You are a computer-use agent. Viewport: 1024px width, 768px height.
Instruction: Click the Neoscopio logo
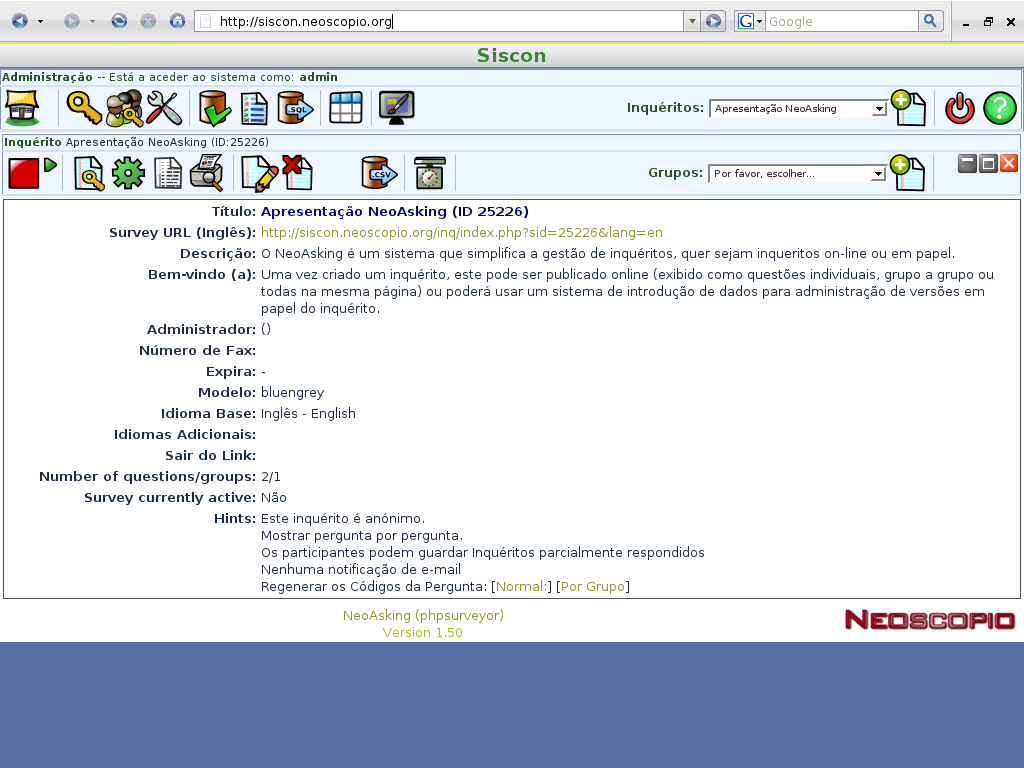(929, 620)
